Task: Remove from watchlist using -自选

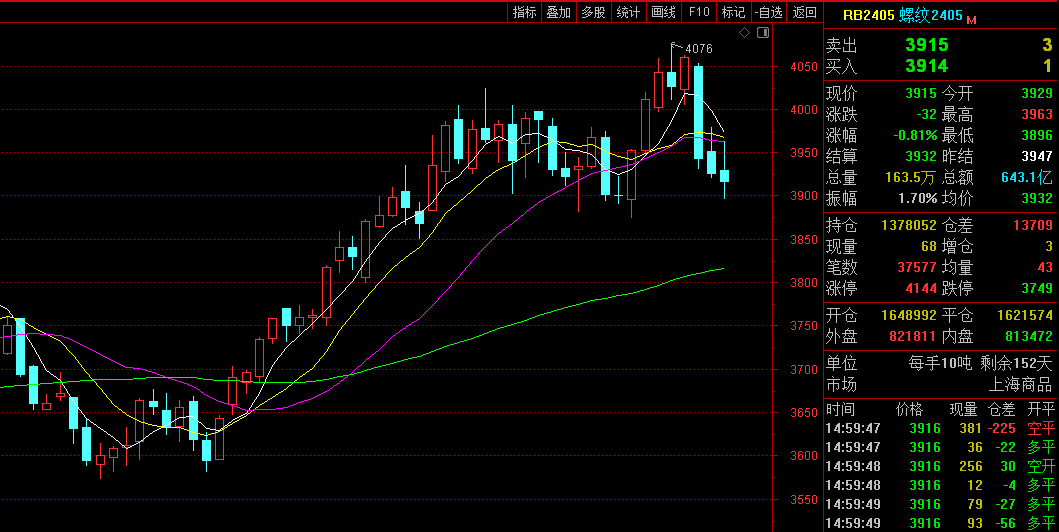Action: pyautogui.click(x=768, y=12)
